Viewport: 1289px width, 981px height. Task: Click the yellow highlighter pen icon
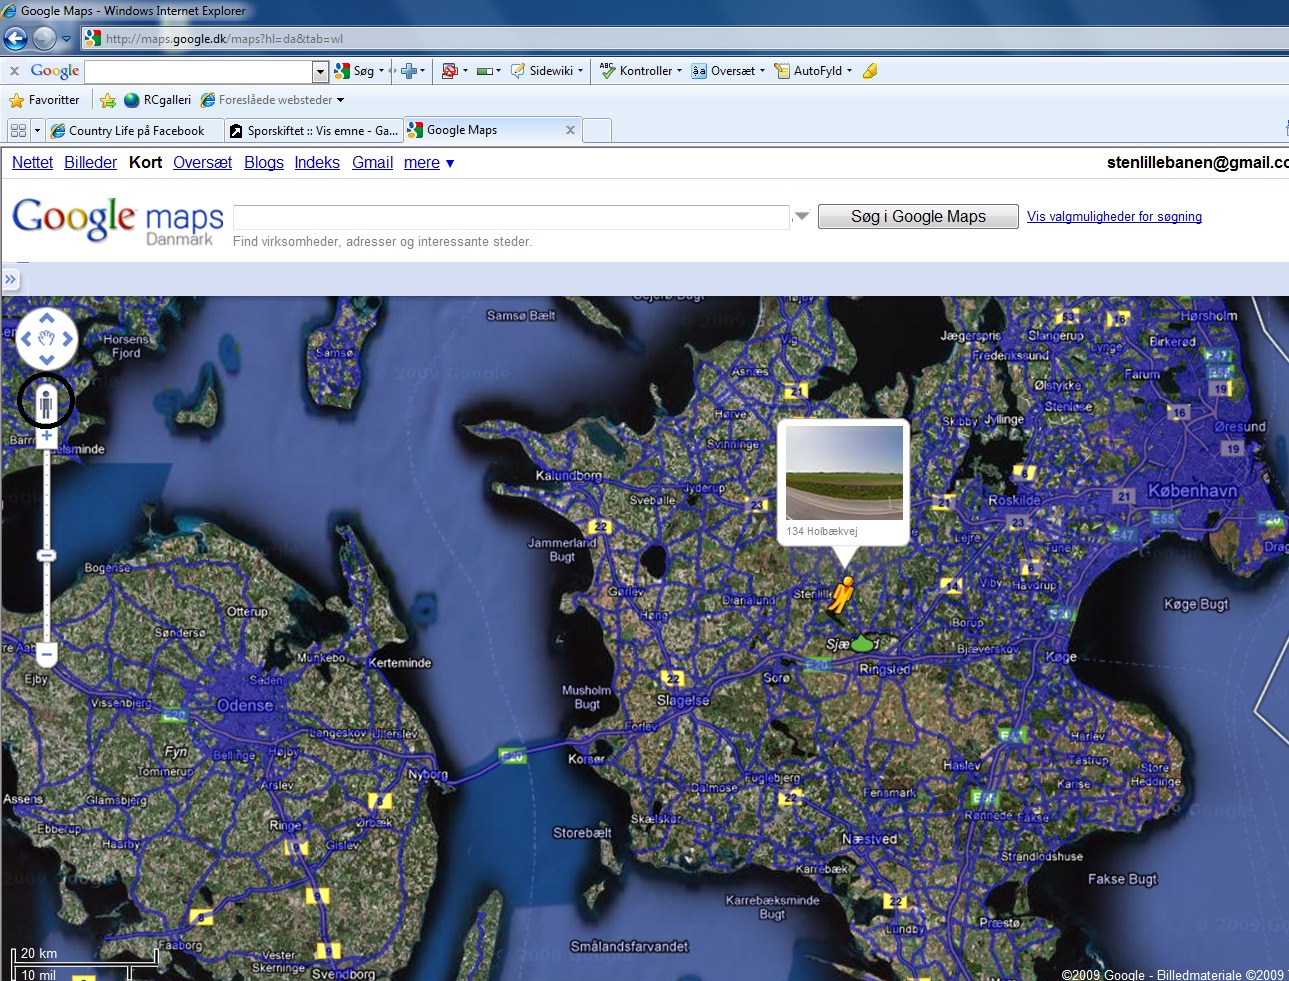870,71
